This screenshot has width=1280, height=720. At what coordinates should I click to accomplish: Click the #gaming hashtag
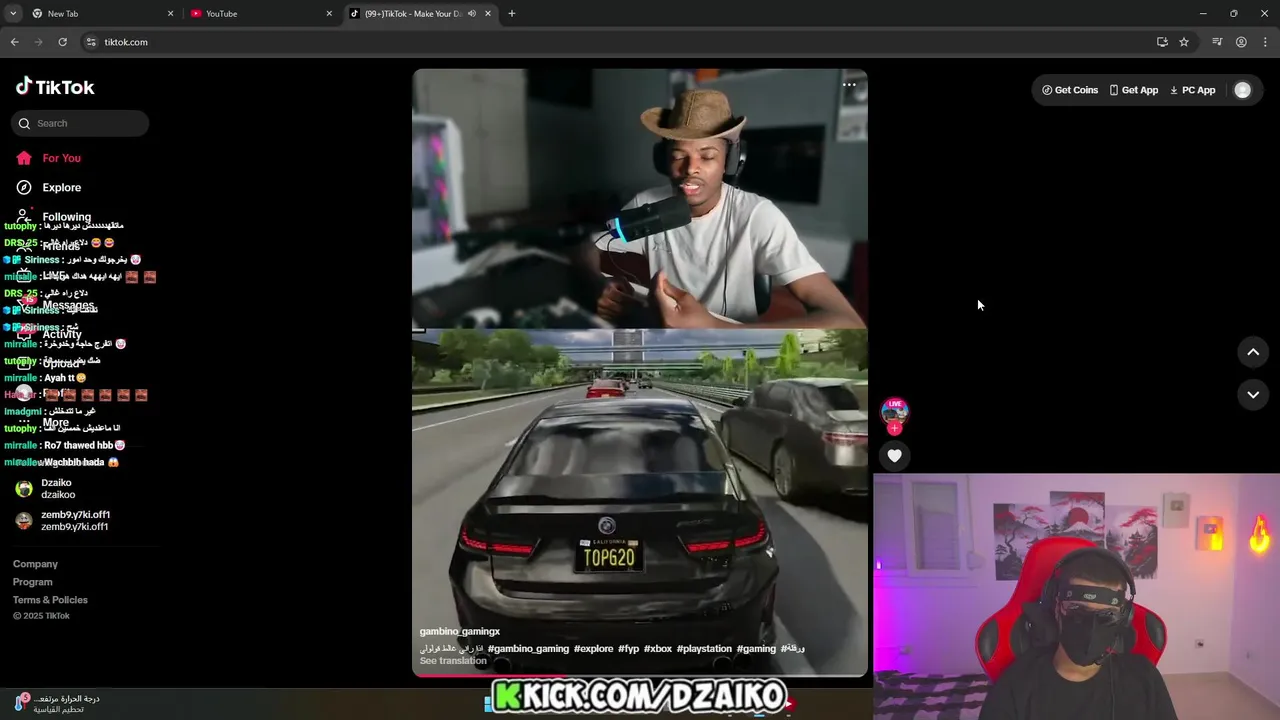point(756,648)
